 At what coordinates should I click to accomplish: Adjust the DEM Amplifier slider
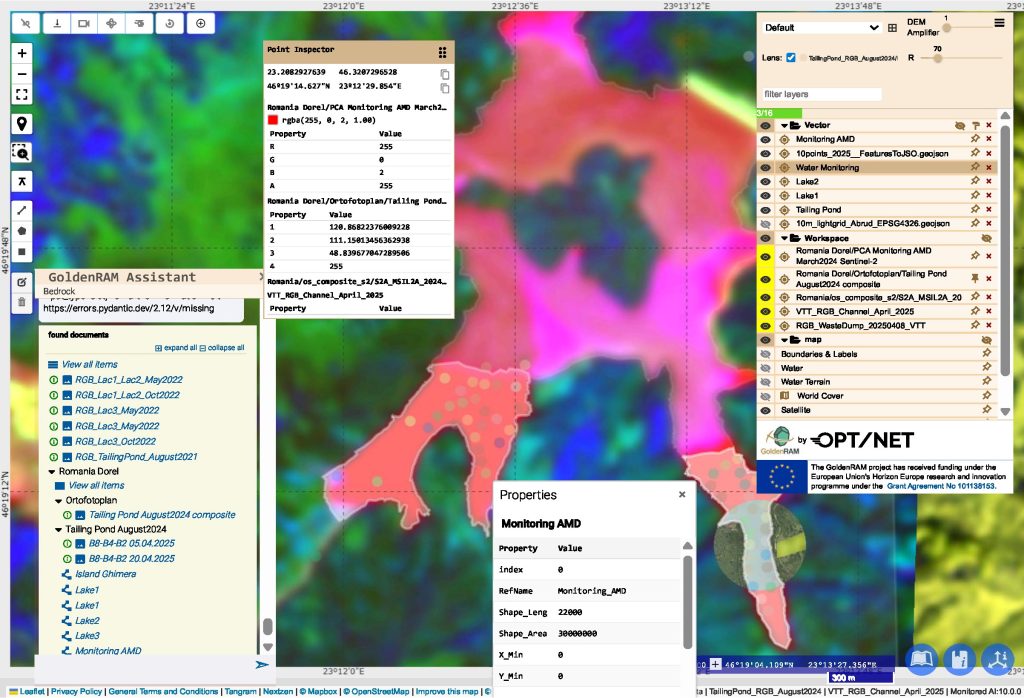click(946, 28)
